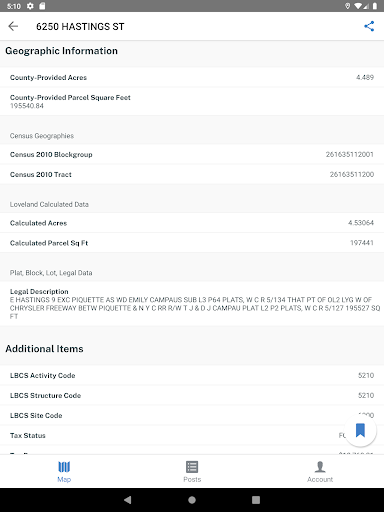
Task: Select Calculated Parcel Sq Ft row
Action: 192,243
